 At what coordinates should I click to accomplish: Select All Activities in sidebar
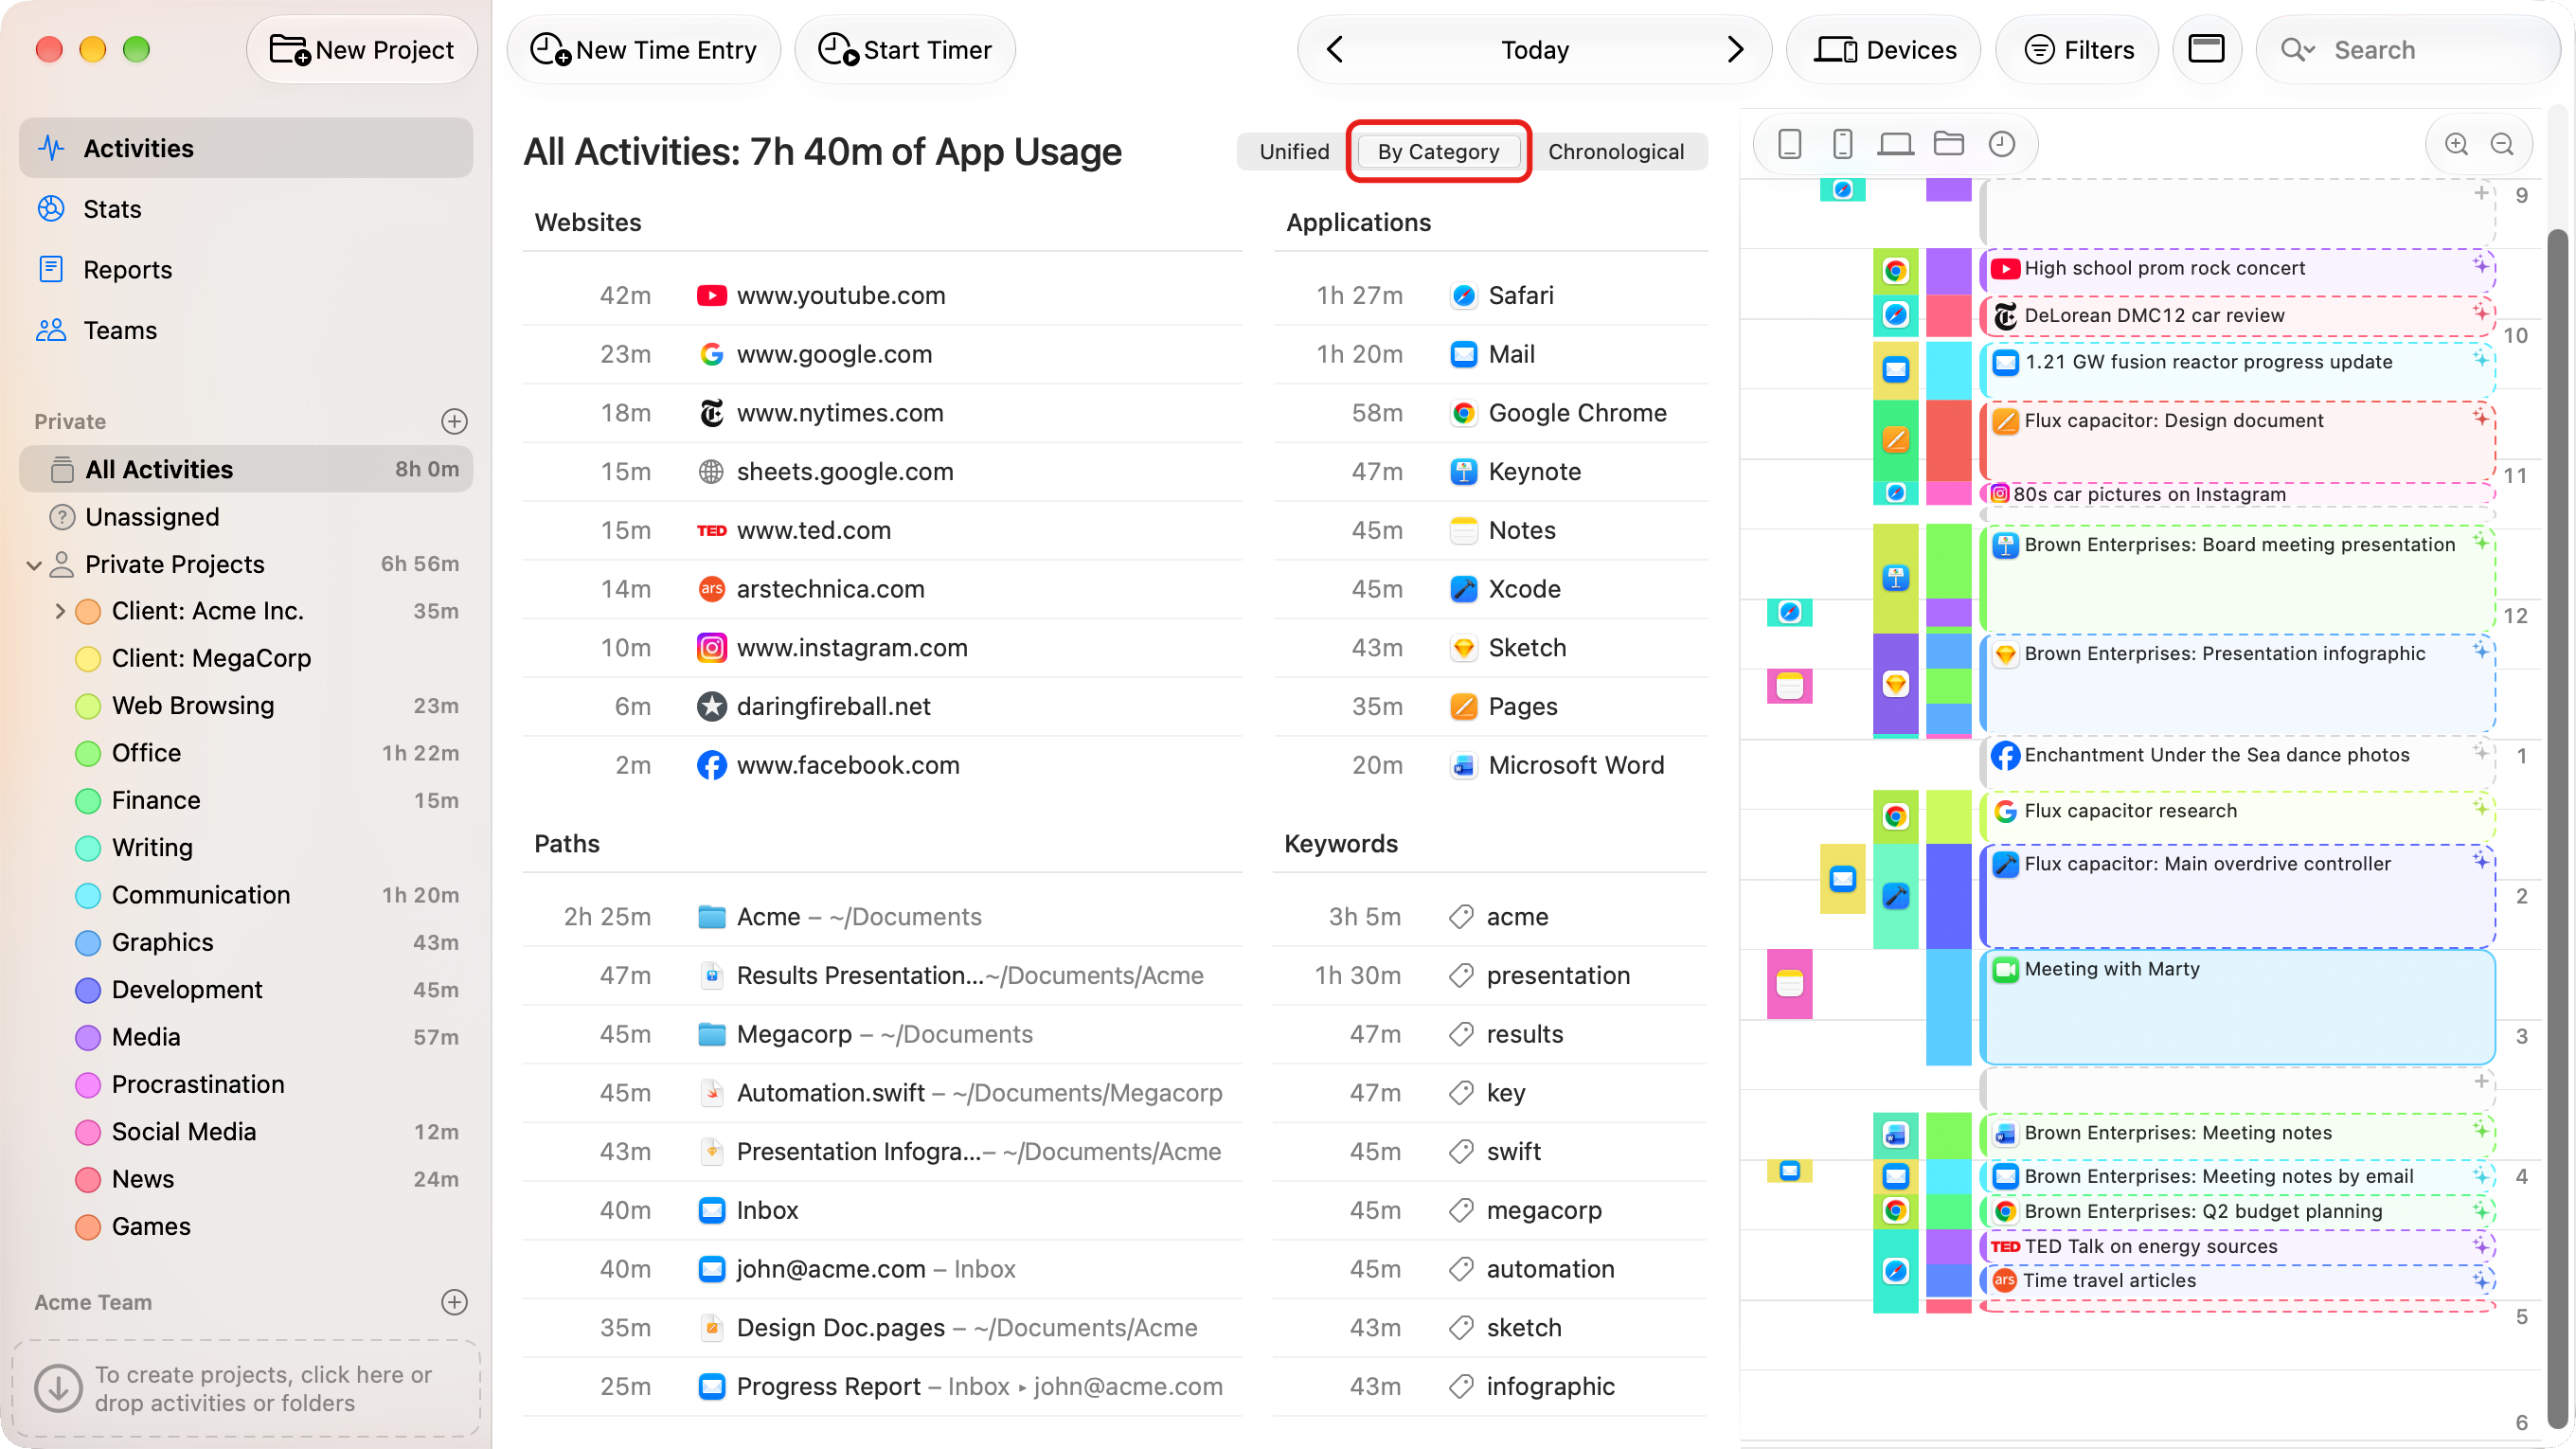pyautogui.click(x=246, y=469)
